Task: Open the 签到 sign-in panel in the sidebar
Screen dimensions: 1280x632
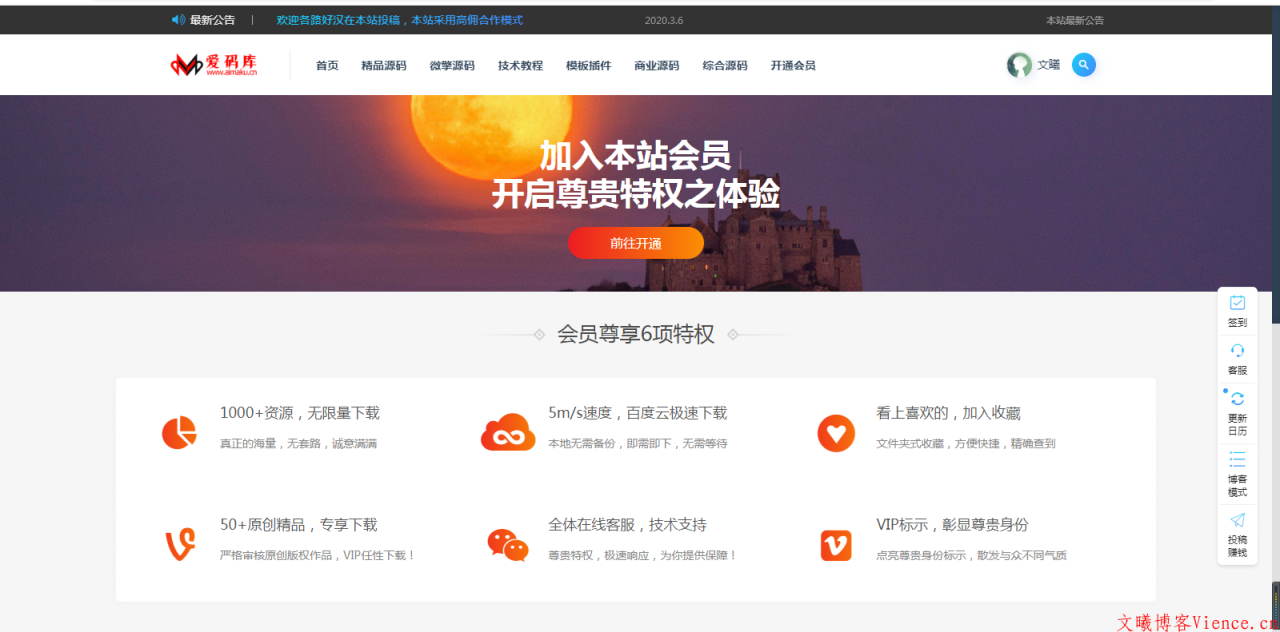Action: click(1237, 310)
